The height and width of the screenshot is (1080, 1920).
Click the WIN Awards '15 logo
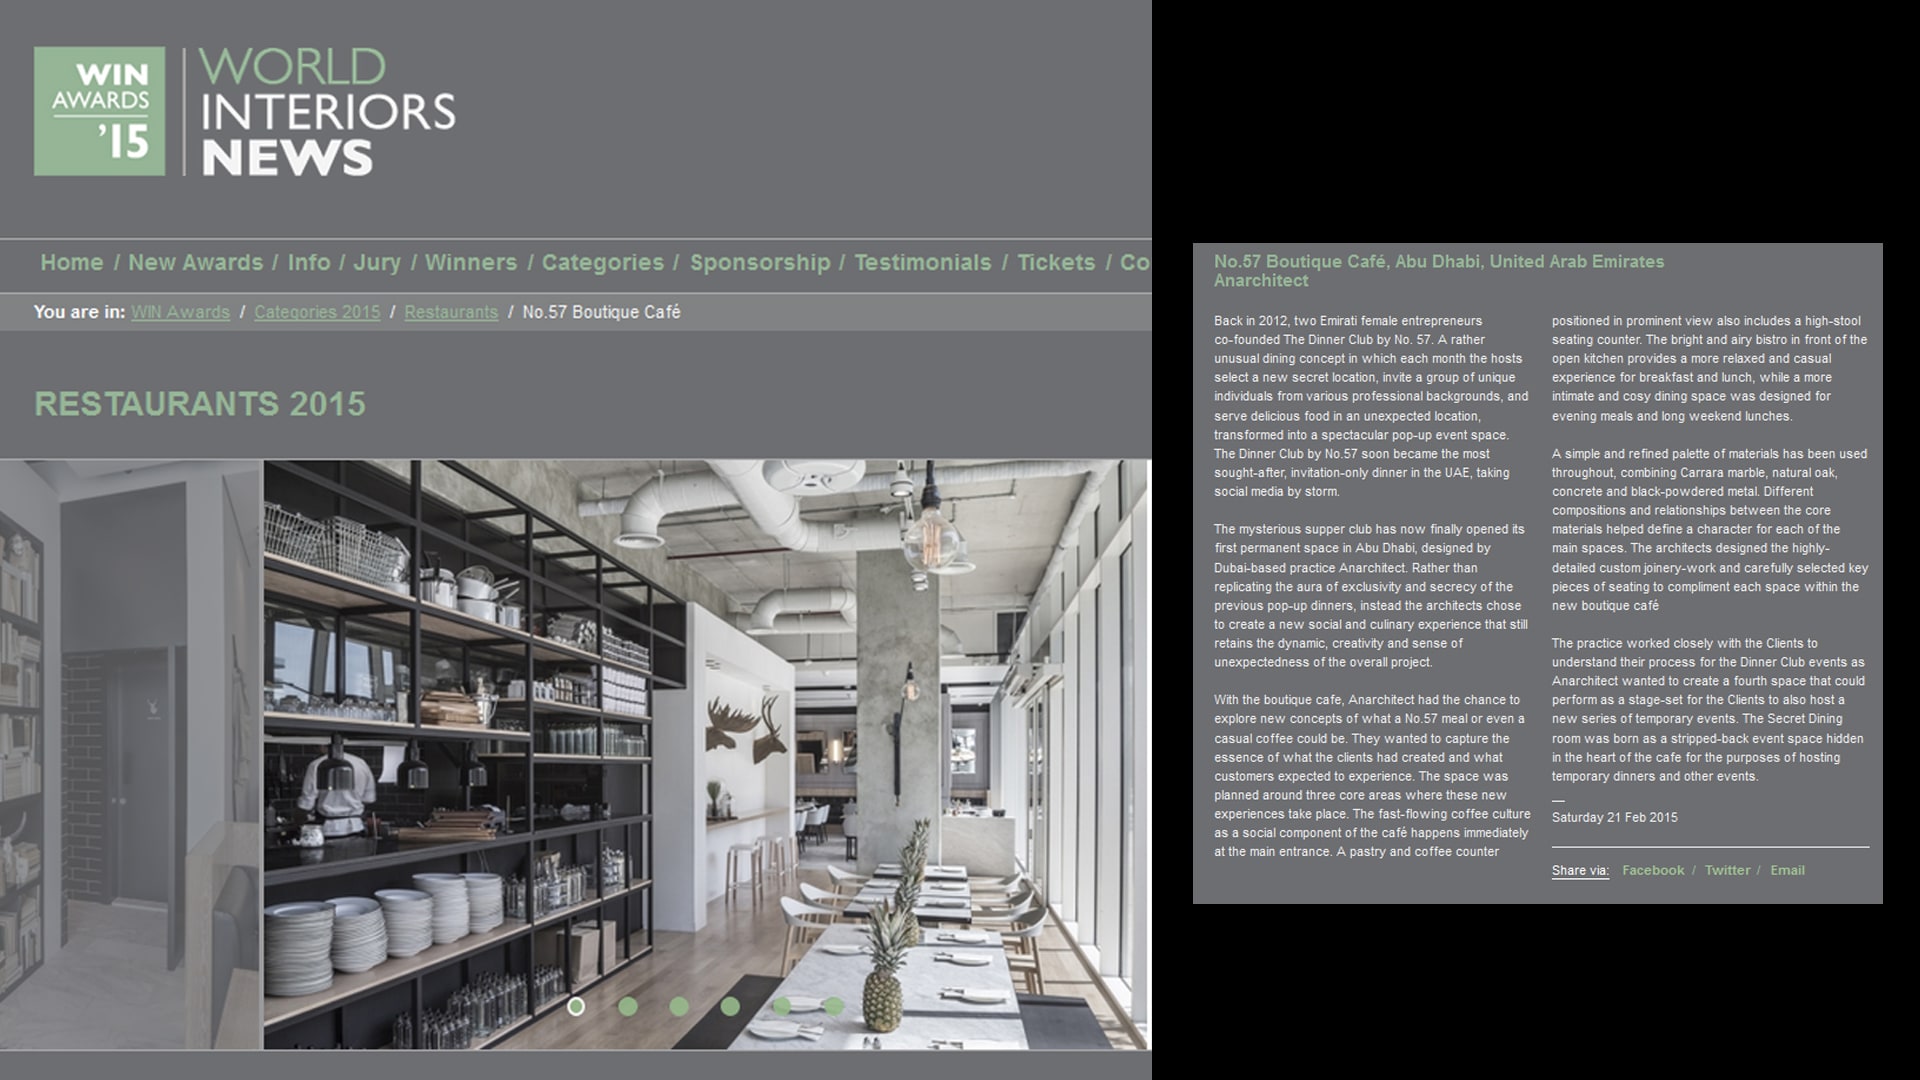(99, 111)
